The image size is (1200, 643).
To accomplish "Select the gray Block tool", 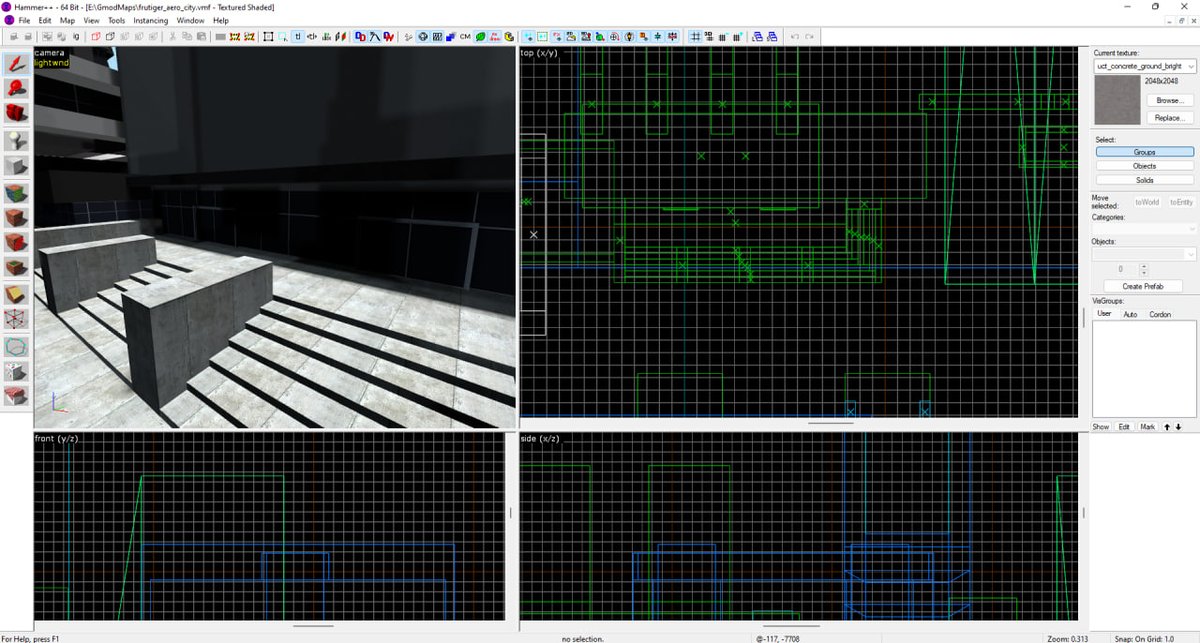I will click(x=16, y=165).
